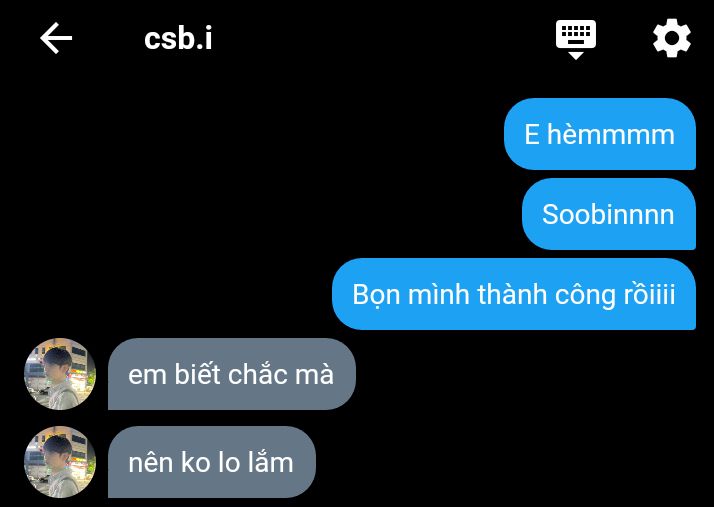This screenshot has height=507, width=714.
Task: Click the word "chắc" in gray reply
Action: click(x=258, y=374)
